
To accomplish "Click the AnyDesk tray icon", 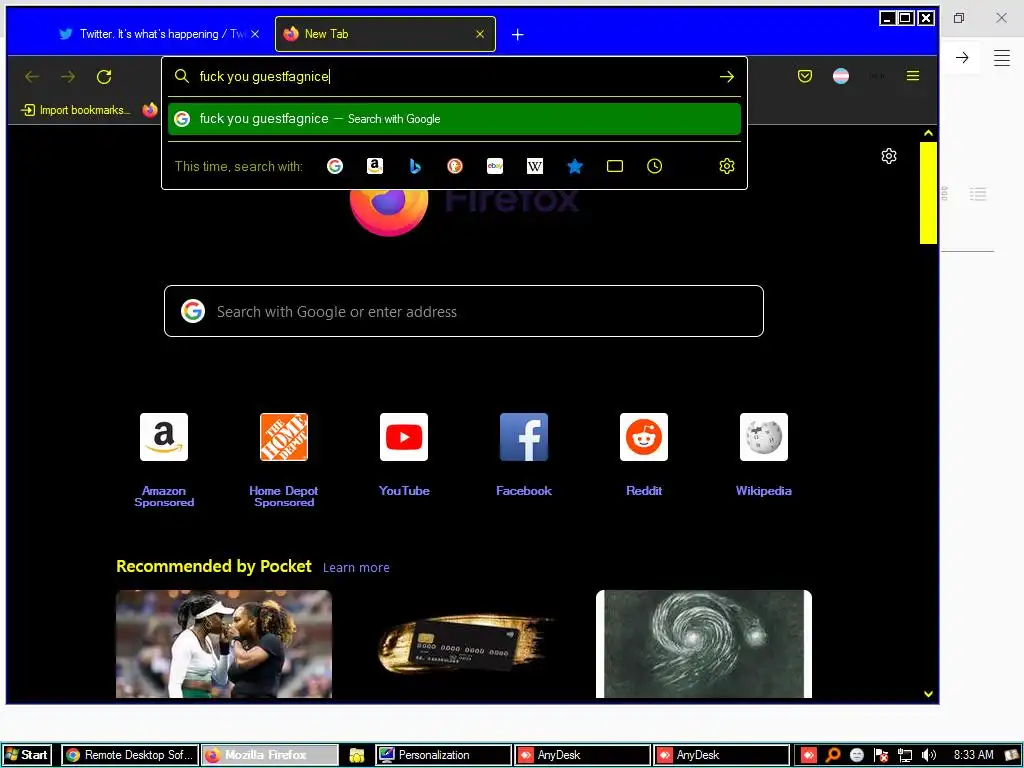I will coord(808,756).
